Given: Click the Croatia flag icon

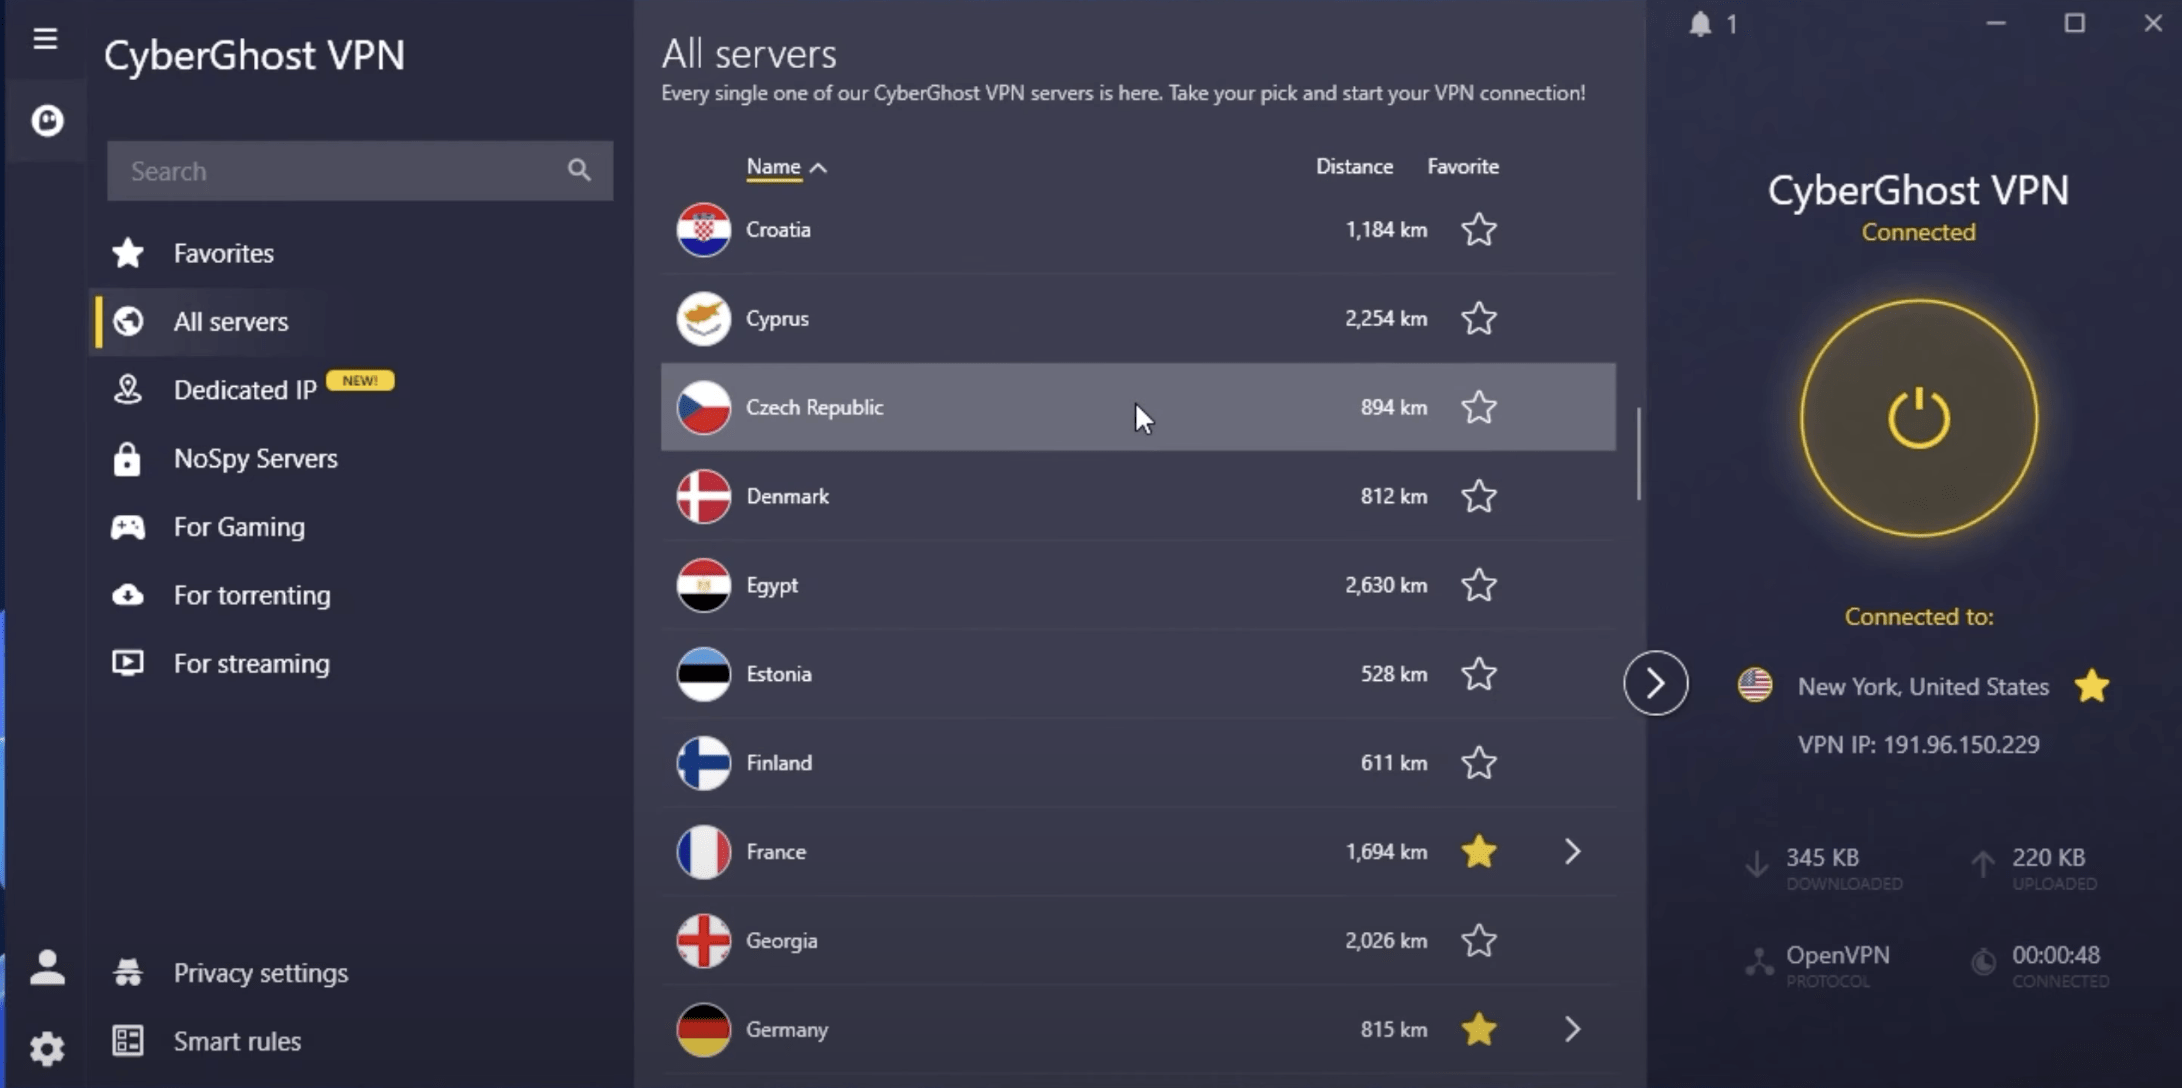Looking at the screenshot, I should point(703,230).
